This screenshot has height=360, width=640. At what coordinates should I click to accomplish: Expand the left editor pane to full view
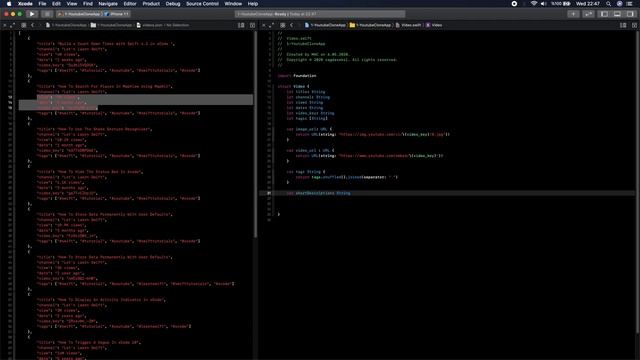point(12,25)
